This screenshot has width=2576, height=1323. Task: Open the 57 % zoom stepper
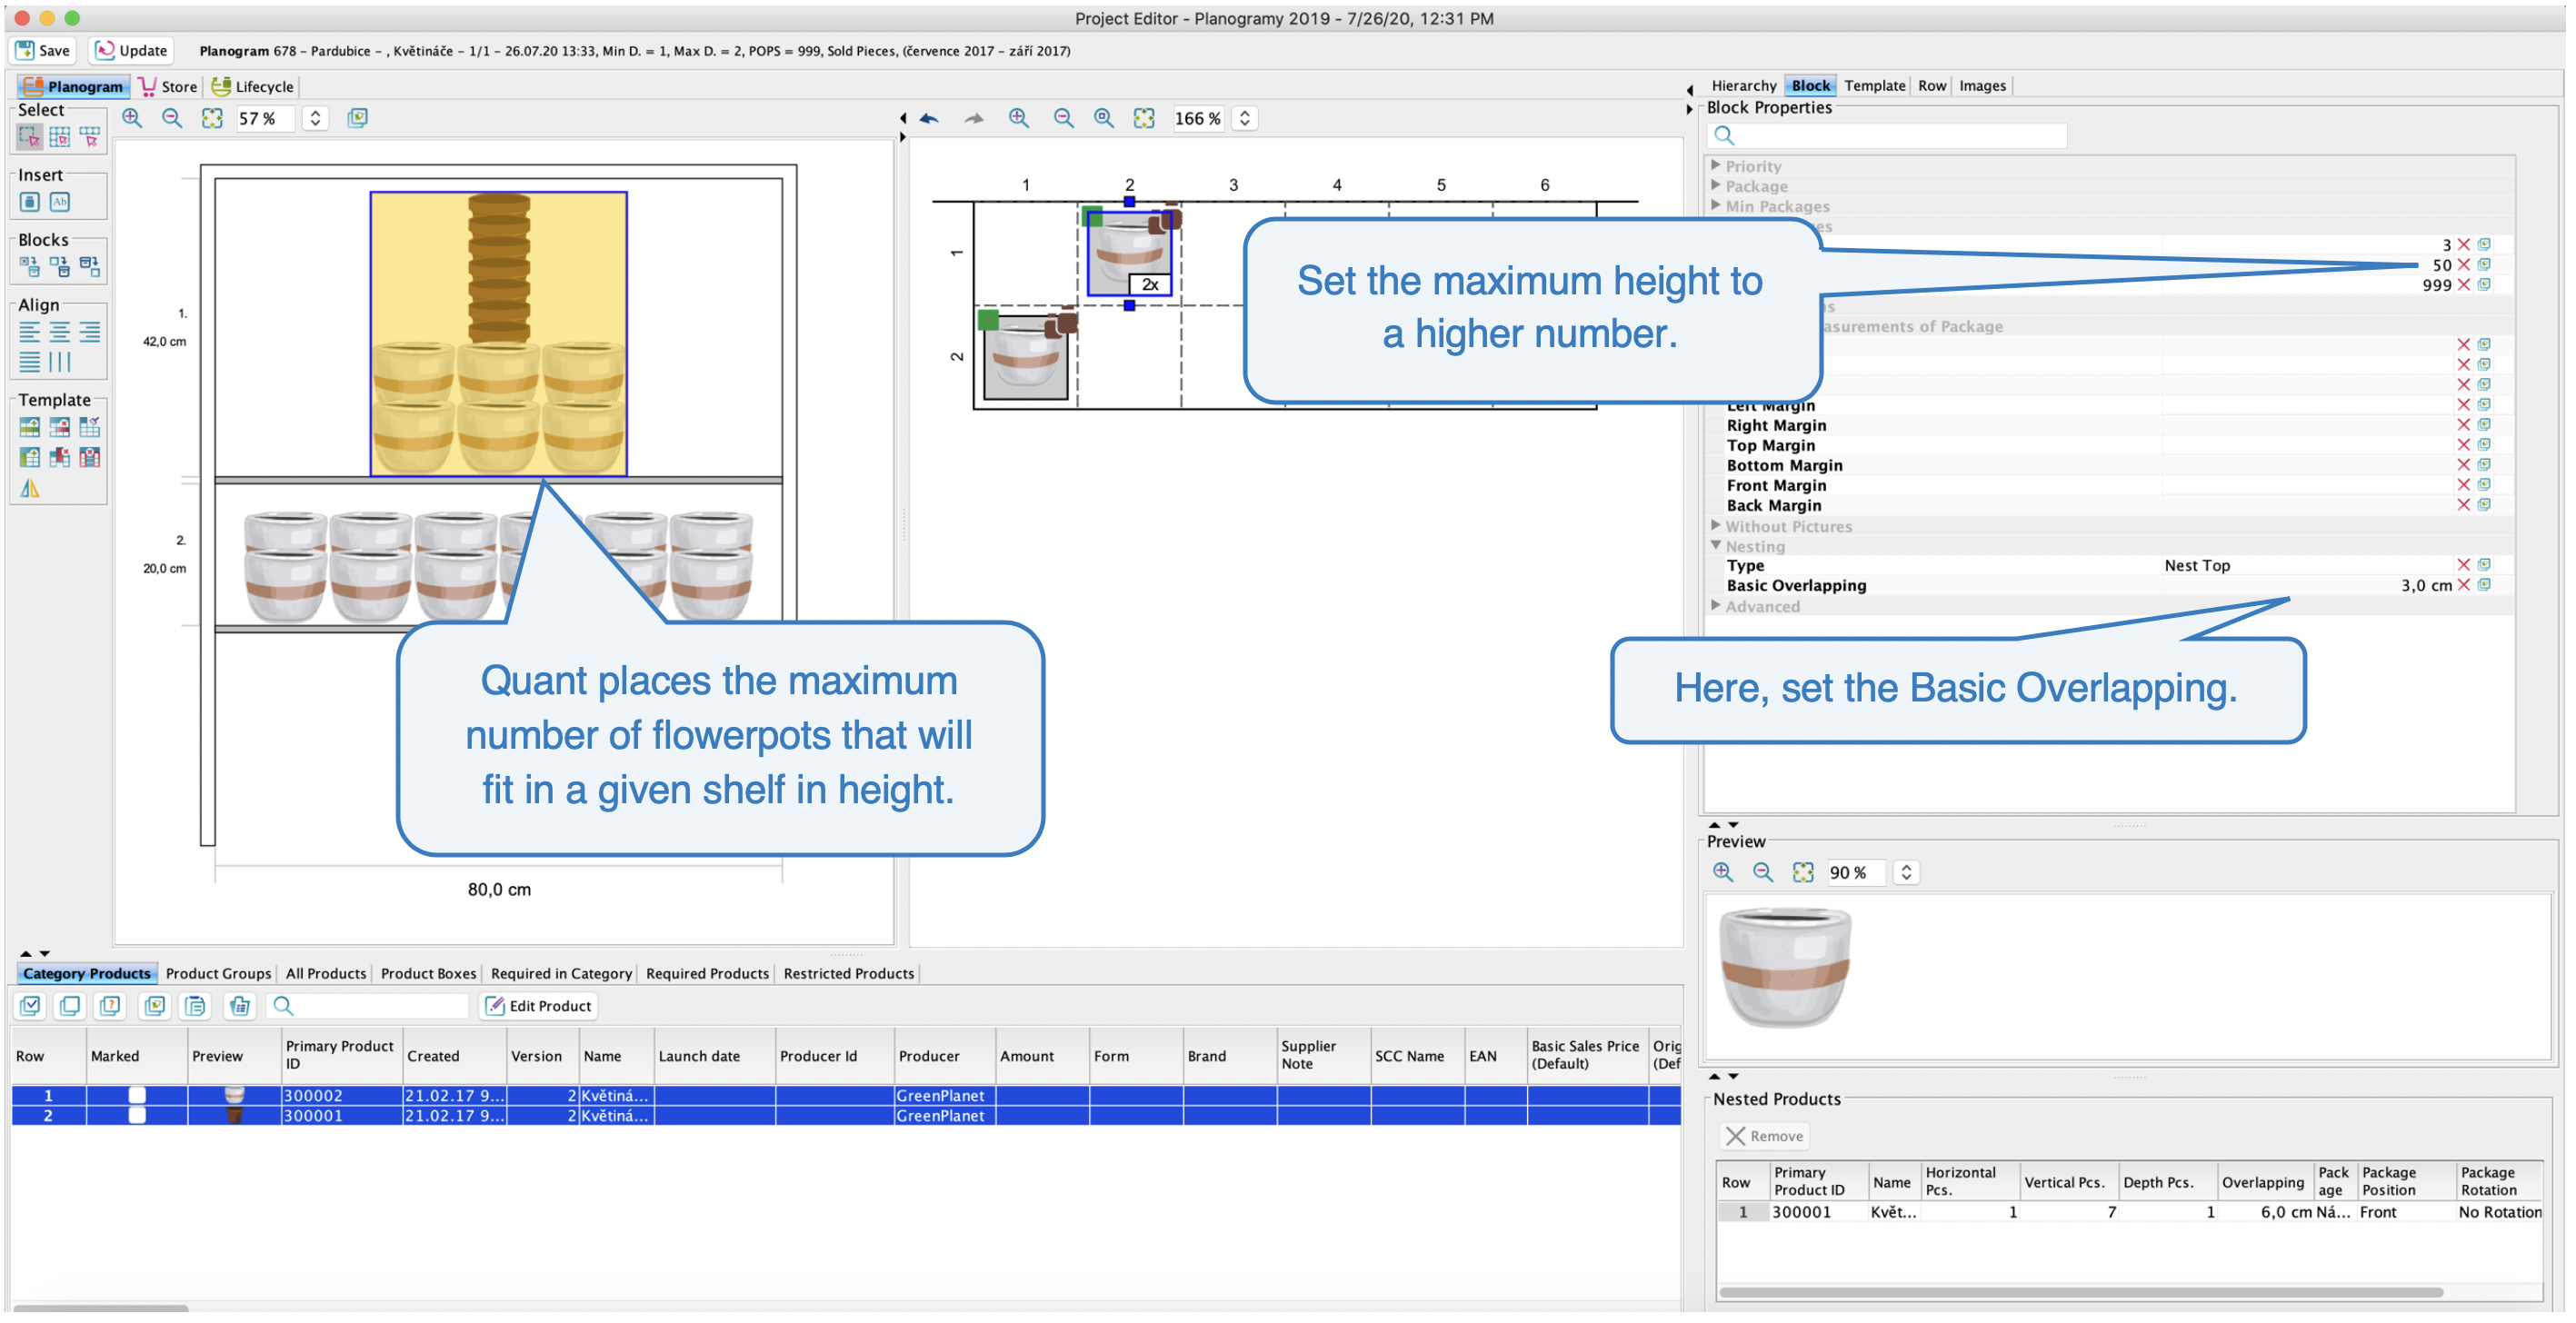[x=316, y=118]
